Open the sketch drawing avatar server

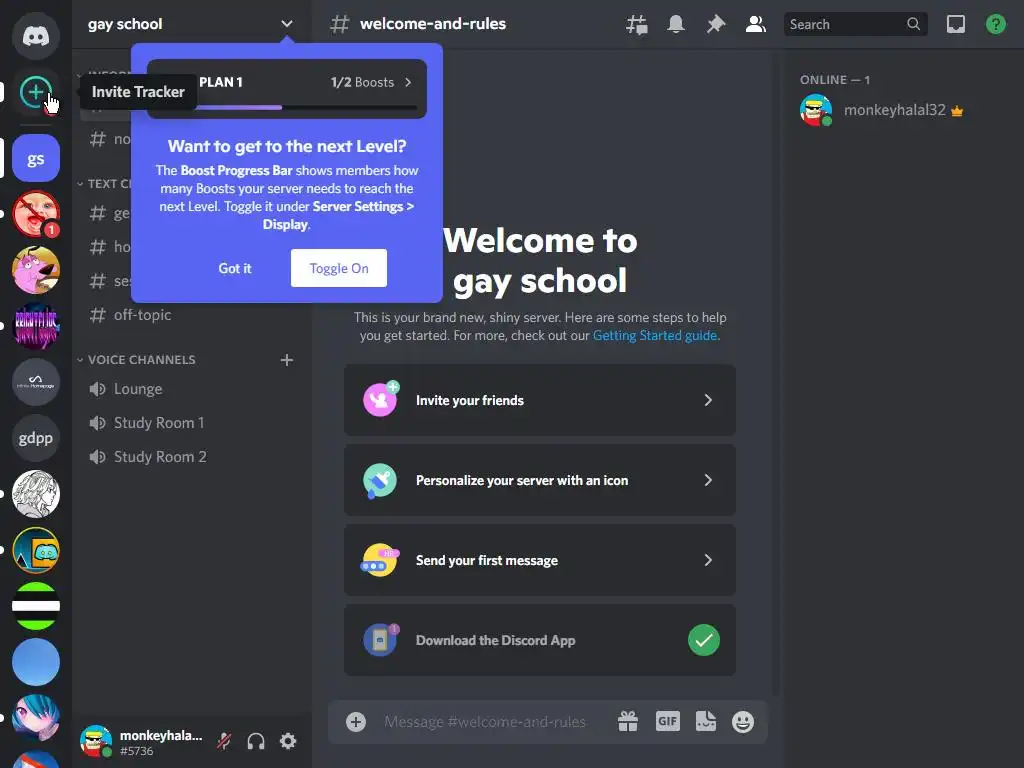pyautogui.click(x=35, y=494)
